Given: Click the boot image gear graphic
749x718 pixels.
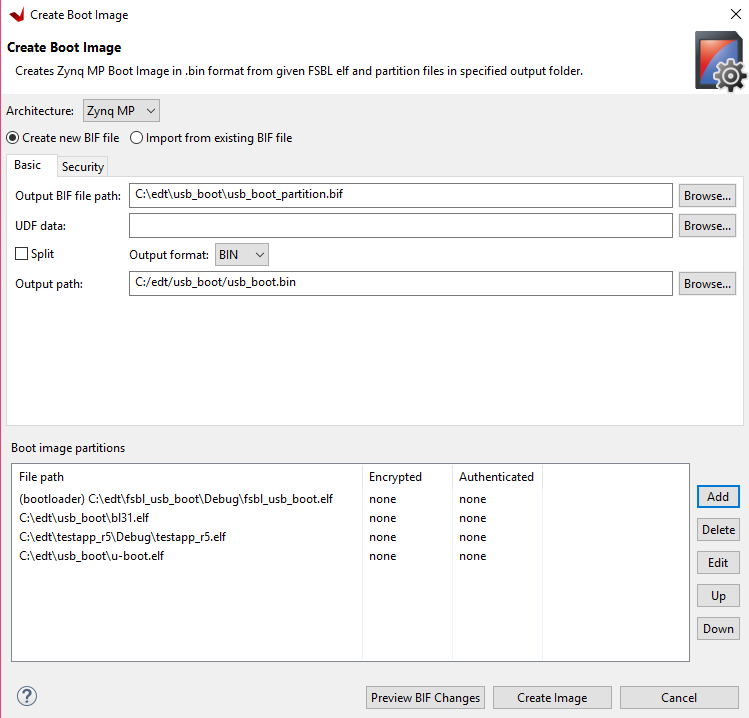Looking at the screenshot, I should coord(720,61).
